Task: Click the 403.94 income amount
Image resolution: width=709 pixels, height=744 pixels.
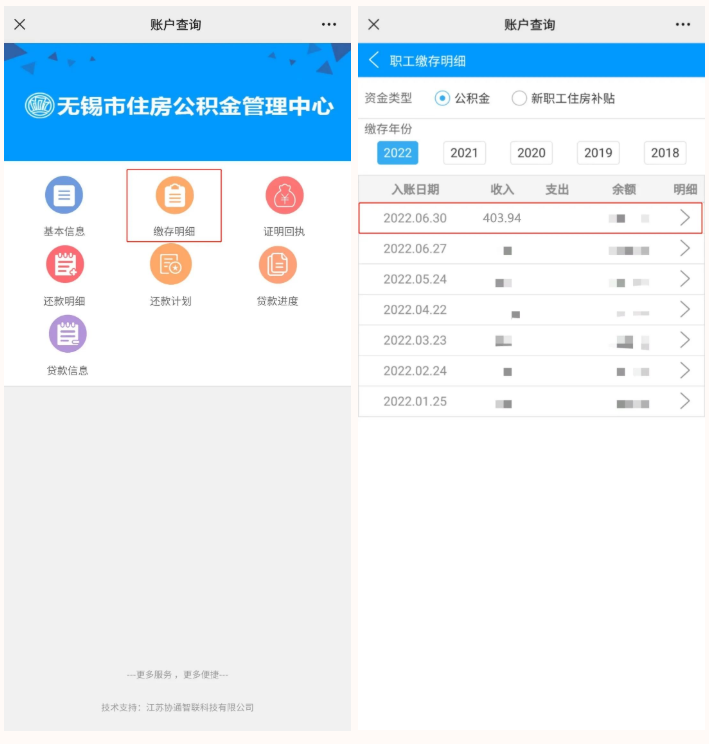Action: (x=502, y=218)
